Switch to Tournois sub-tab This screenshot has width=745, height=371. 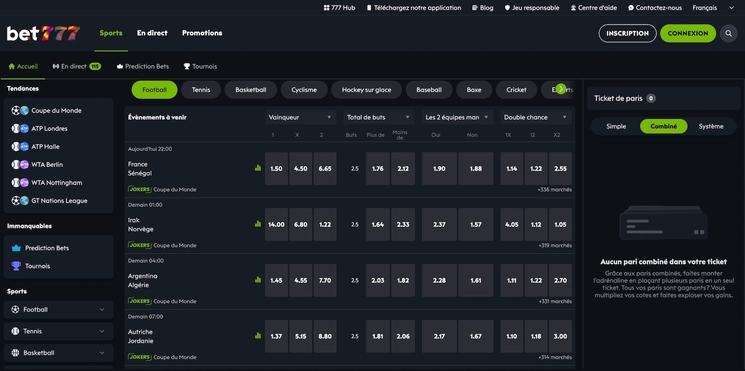pyautogui.click(x=201, y=67)
